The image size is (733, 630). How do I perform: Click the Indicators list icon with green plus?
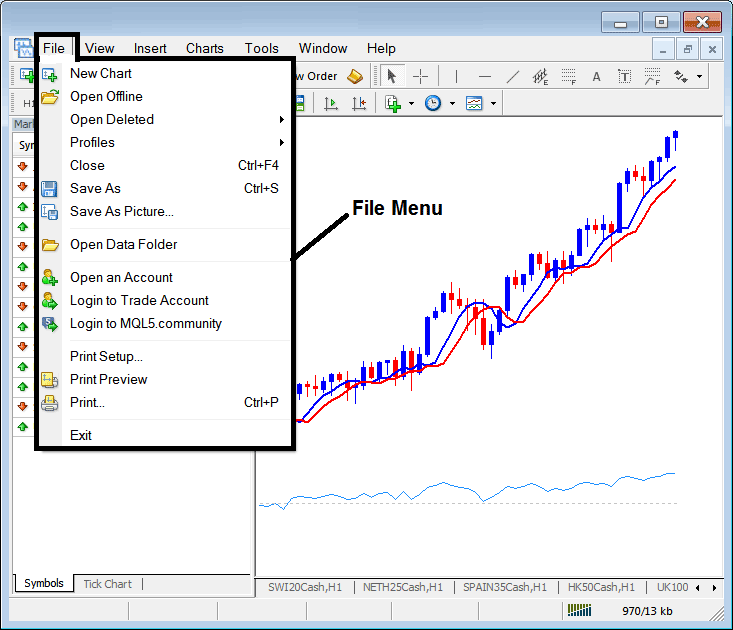coord(393,103)
